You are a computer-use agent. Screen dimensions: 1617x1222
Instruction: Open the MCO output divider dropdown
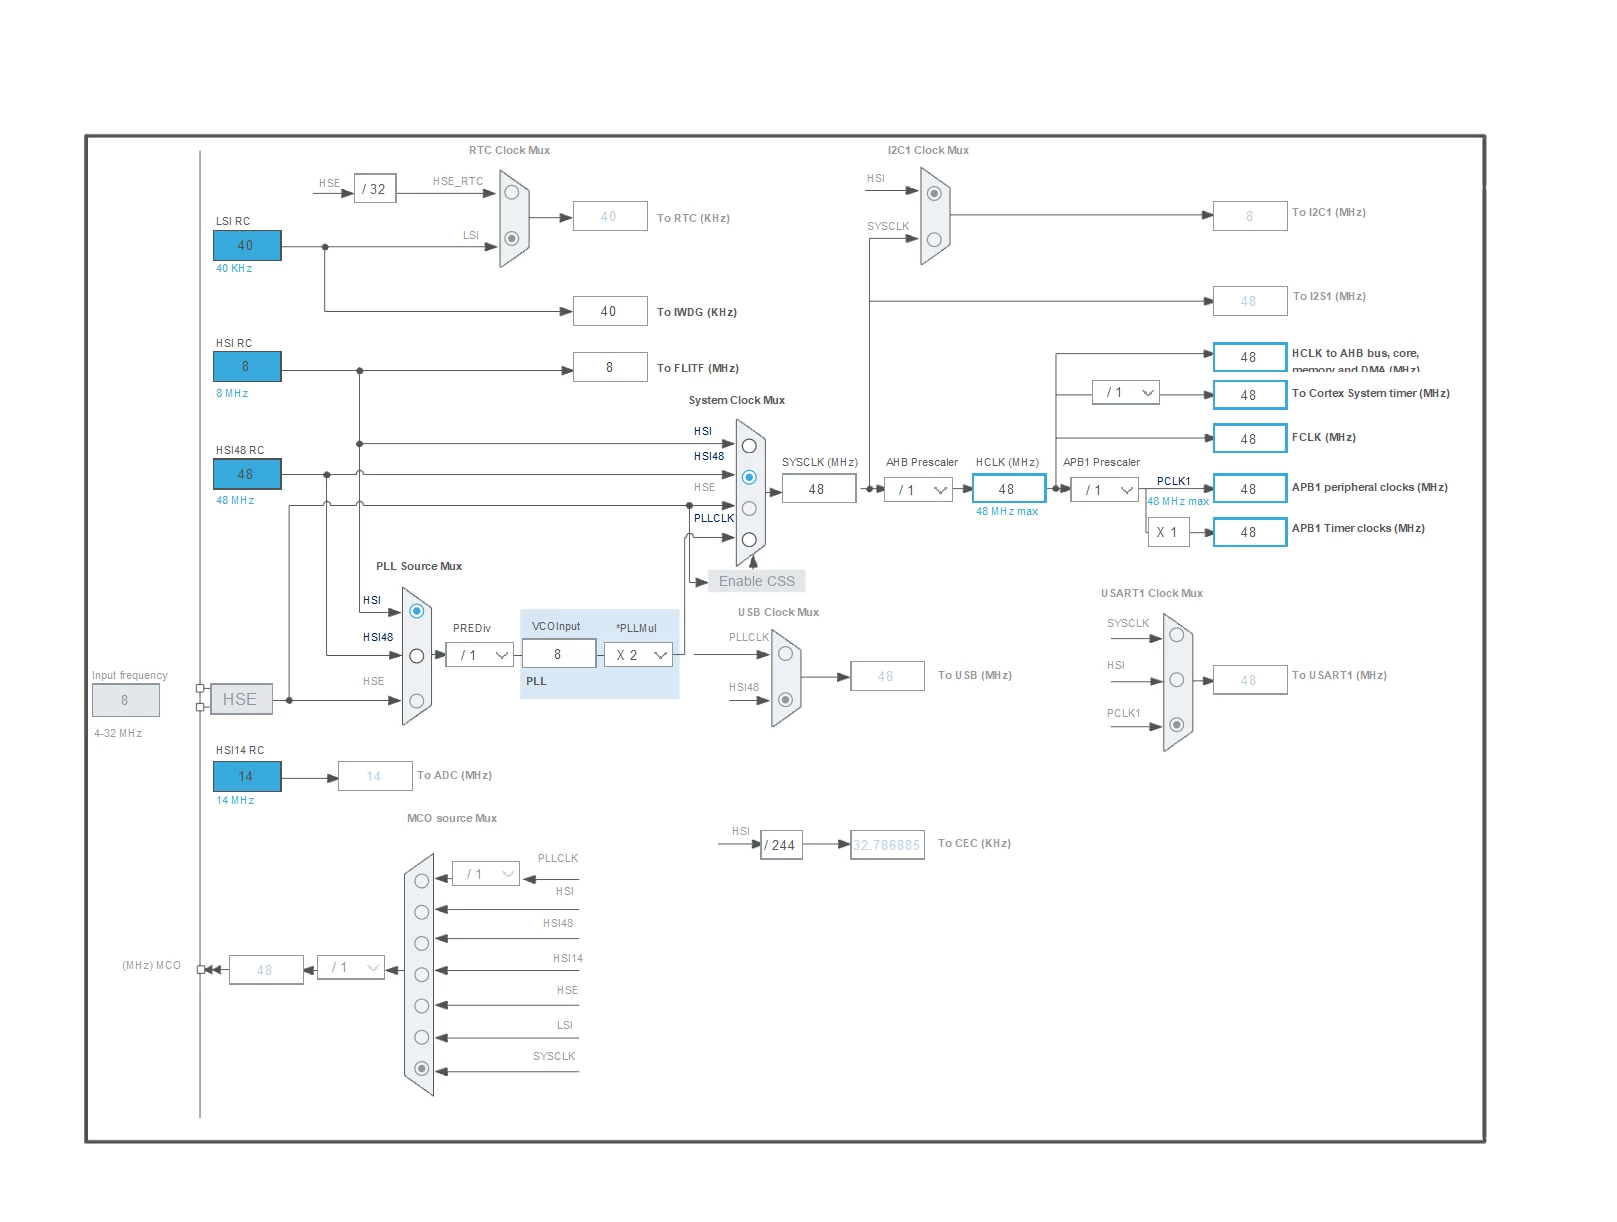[351, 967]
